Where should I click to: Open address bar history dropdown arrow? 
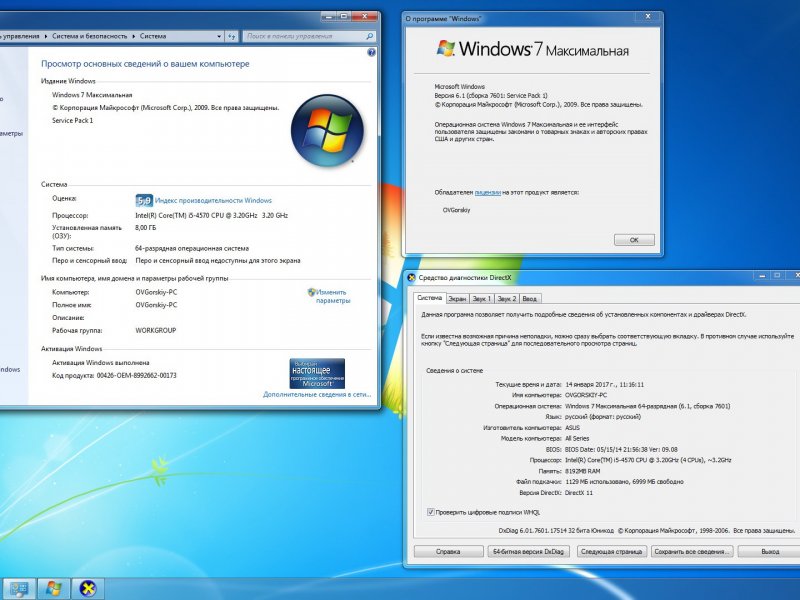pyautogui.click(x=219, y=36)
